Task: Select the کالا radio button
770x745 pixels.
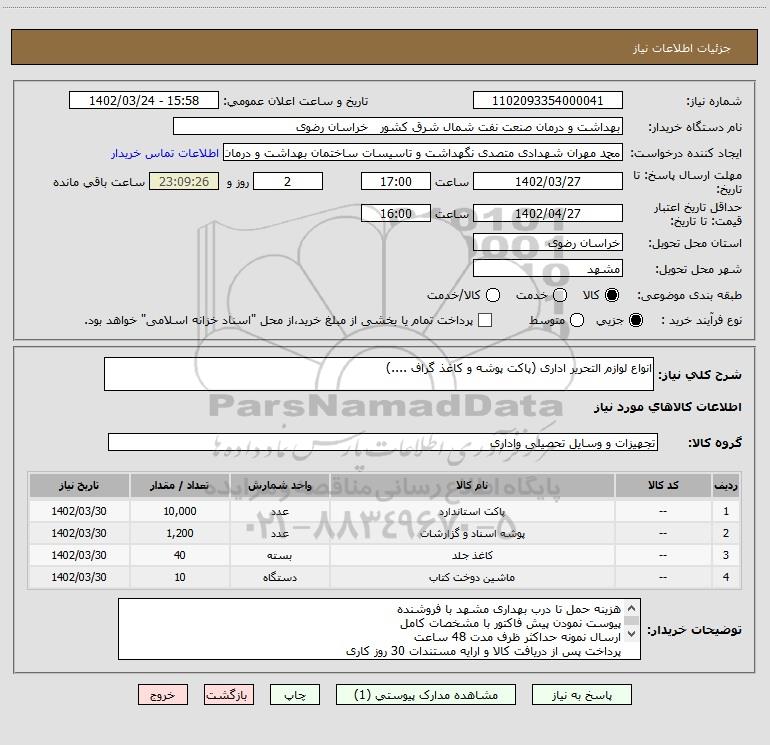Action: pos(612,295)
